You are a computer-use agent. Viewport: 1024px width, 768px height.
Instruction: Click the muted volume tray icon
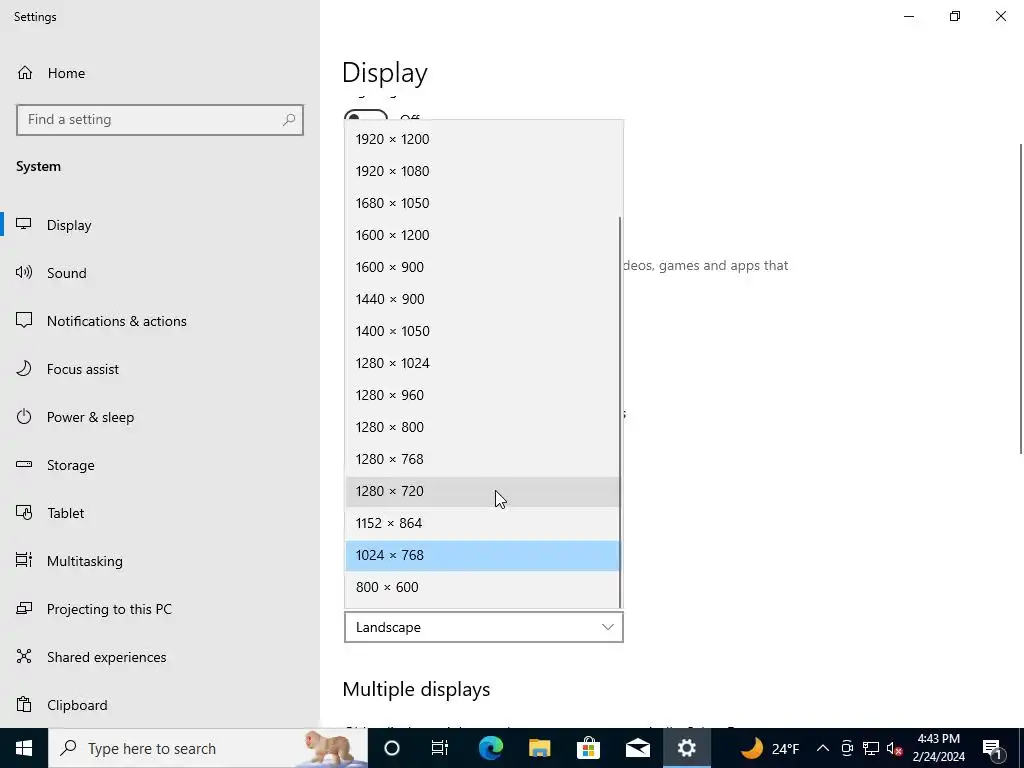point(895,748)
